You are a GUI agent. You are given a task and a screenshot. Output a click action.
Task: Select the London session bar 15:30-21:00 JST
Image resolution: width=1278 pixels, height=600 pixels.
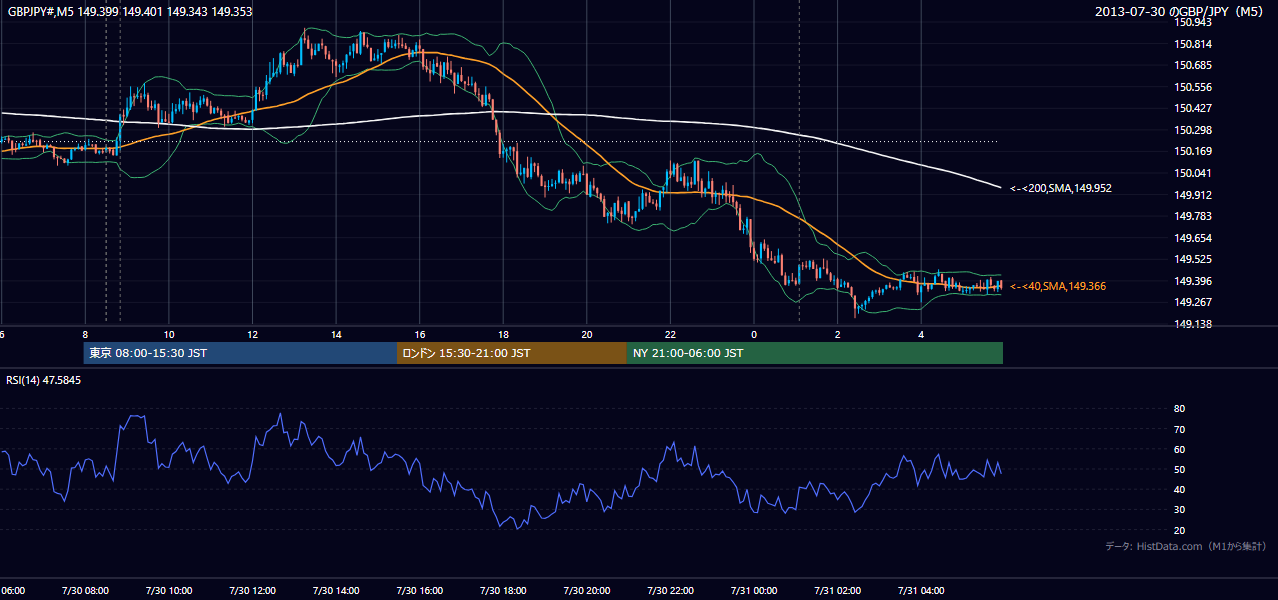tap(512, 353)
